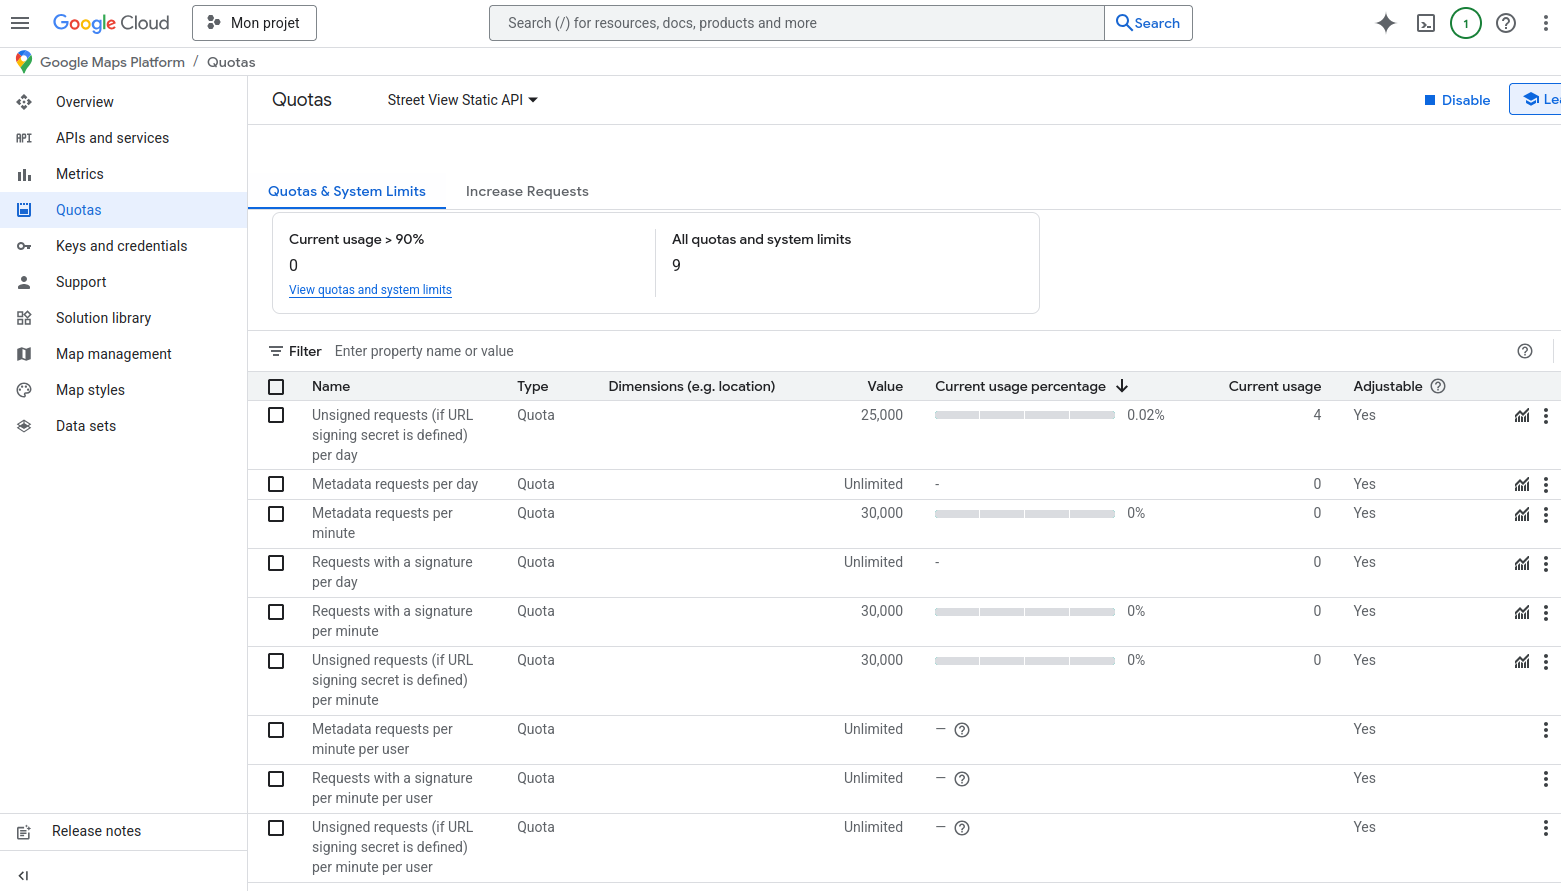Click View quotas and system limits link
1561x891 pixels.
[370, 290]
